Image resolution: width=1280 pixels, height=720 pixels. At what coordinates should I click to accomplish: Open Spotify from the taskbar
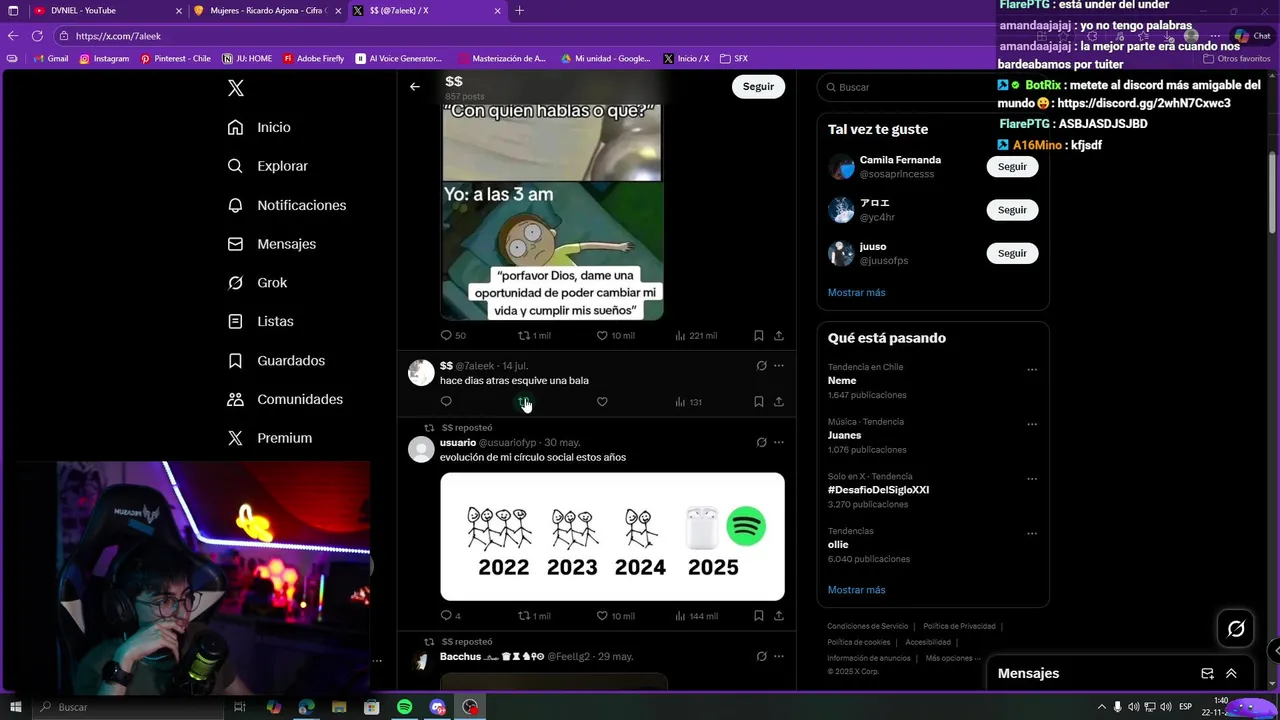coord(404,707)
